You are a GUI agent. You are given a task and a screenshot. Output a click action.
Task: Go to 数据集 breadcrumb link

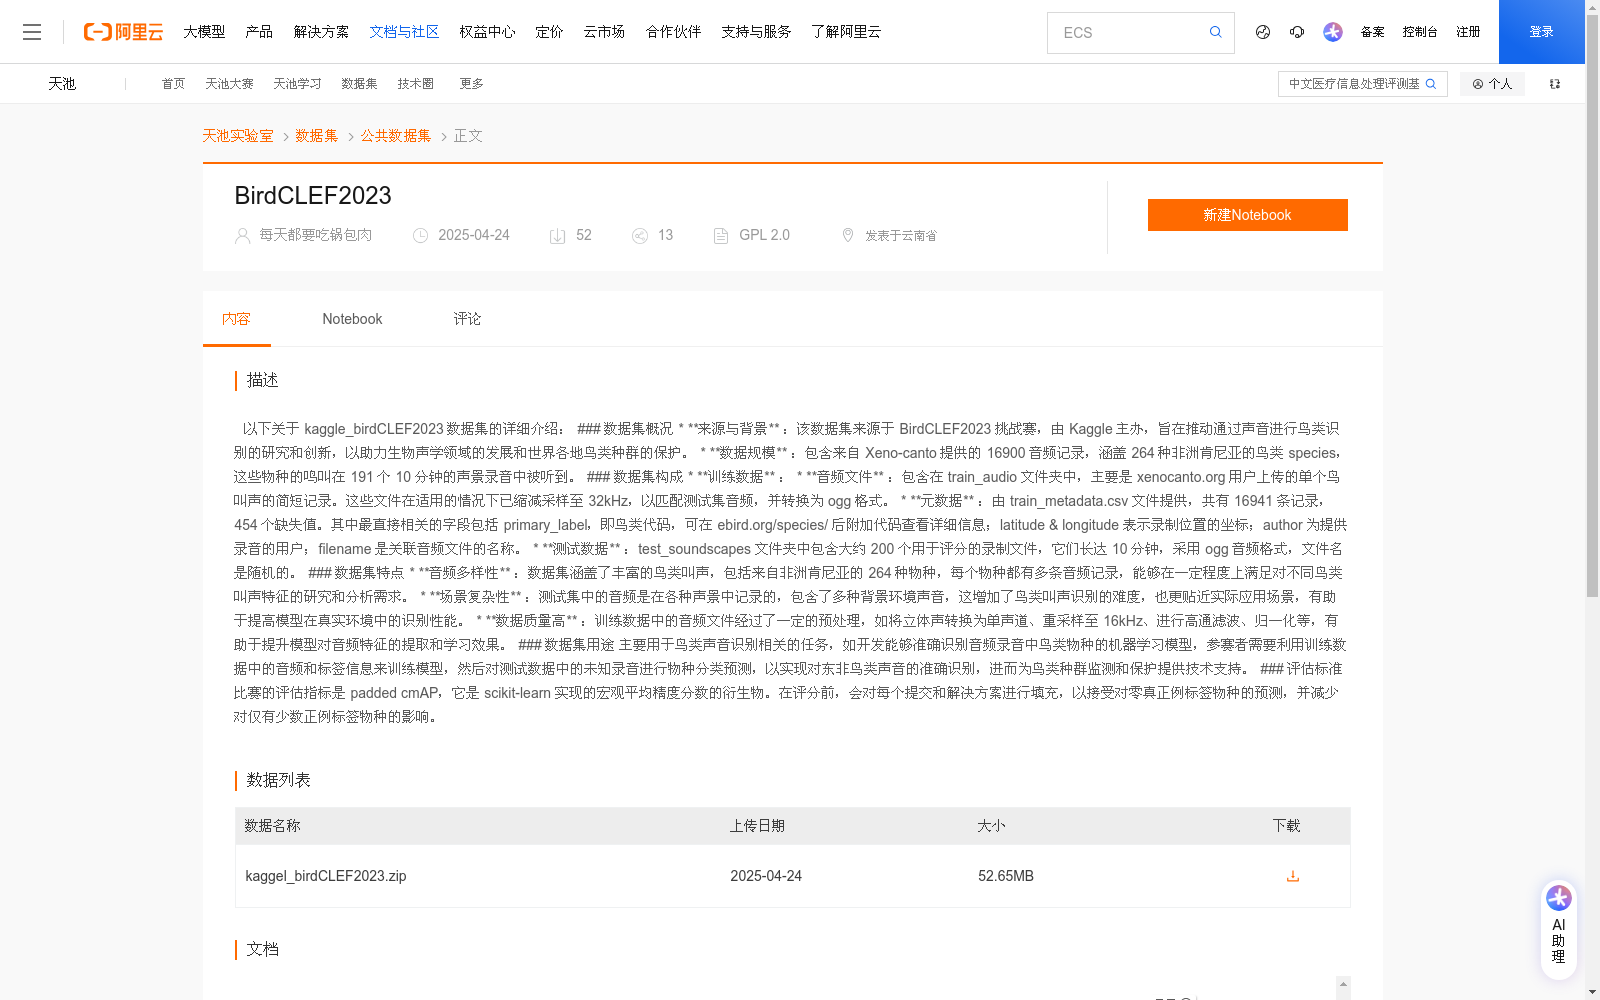(317, 136)
